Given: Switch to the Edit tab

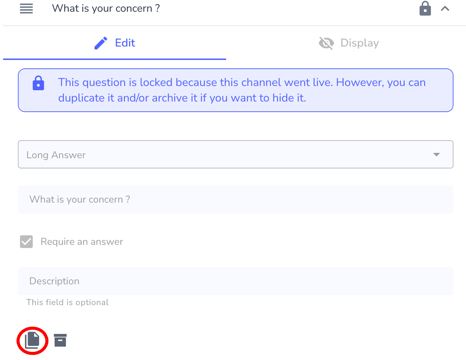Looking at the screenshot, I should (115, 43).
